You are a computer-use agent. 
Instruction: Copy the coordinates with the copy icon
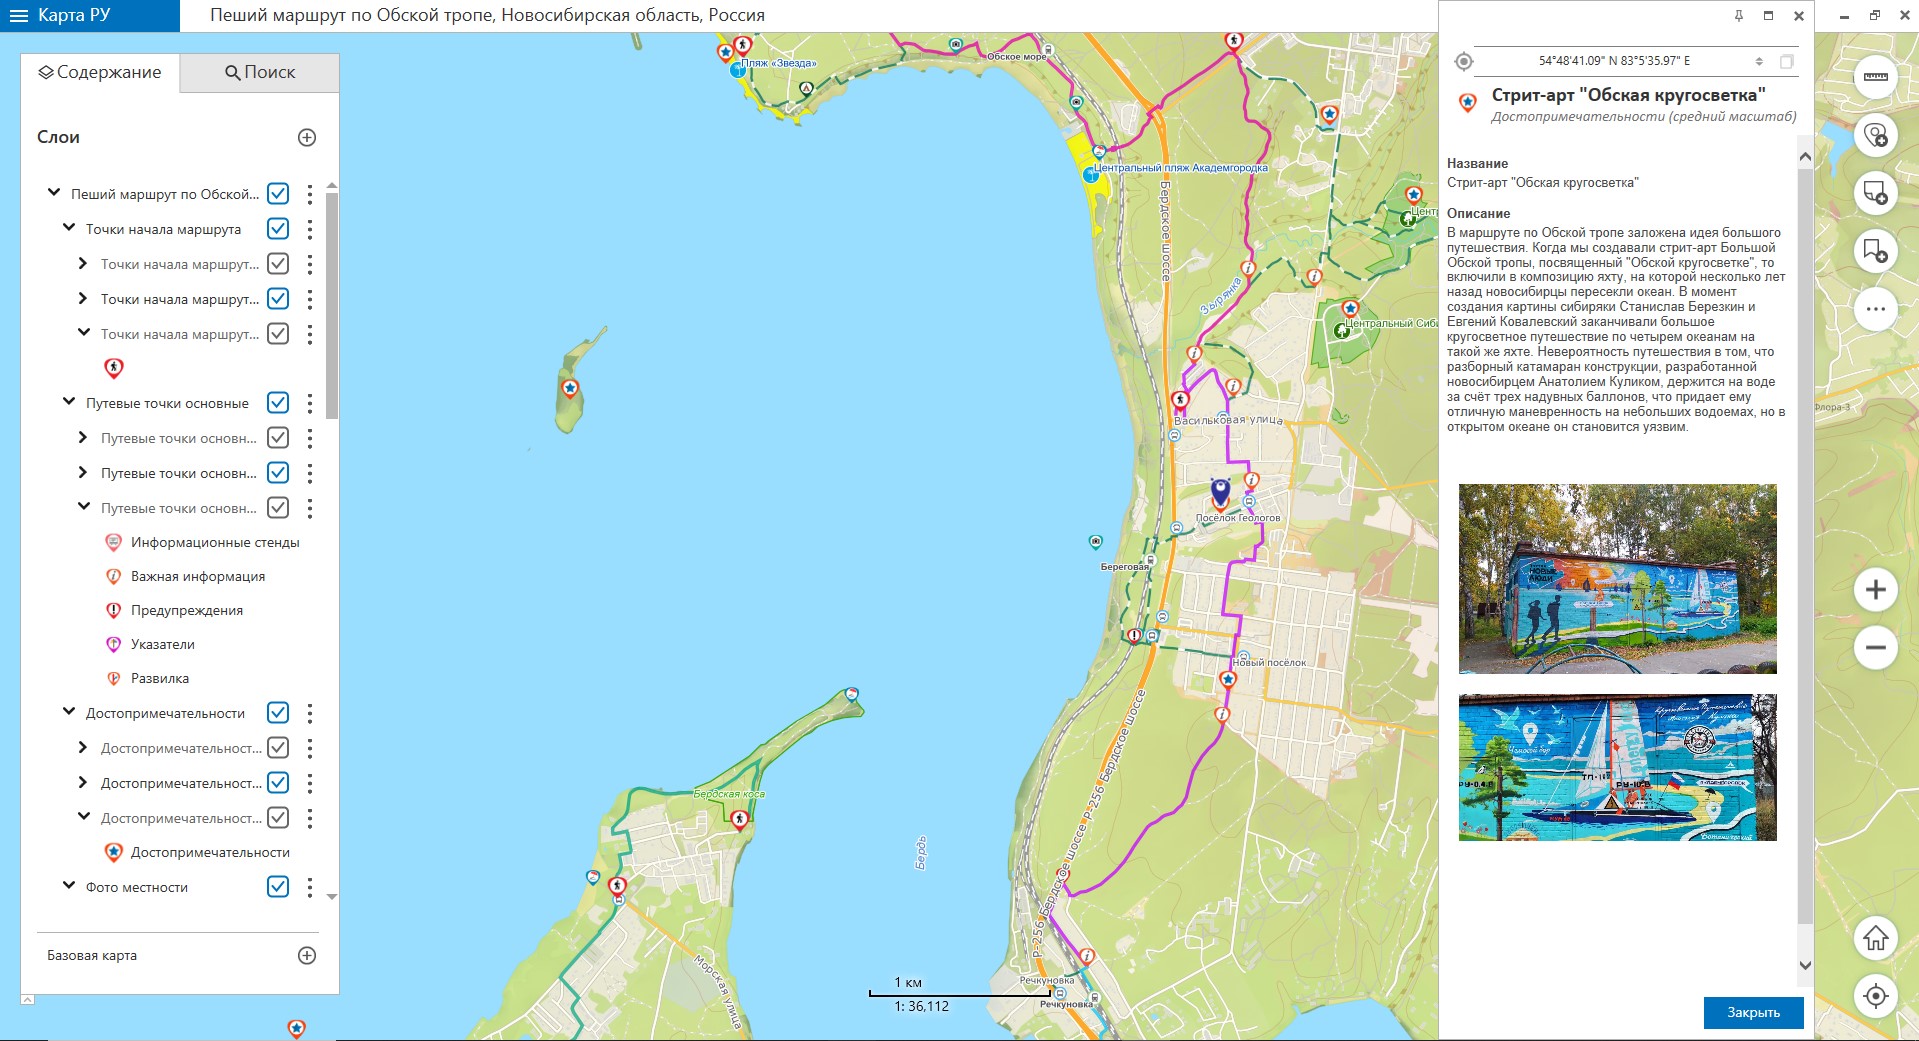tap(1786, 62)
